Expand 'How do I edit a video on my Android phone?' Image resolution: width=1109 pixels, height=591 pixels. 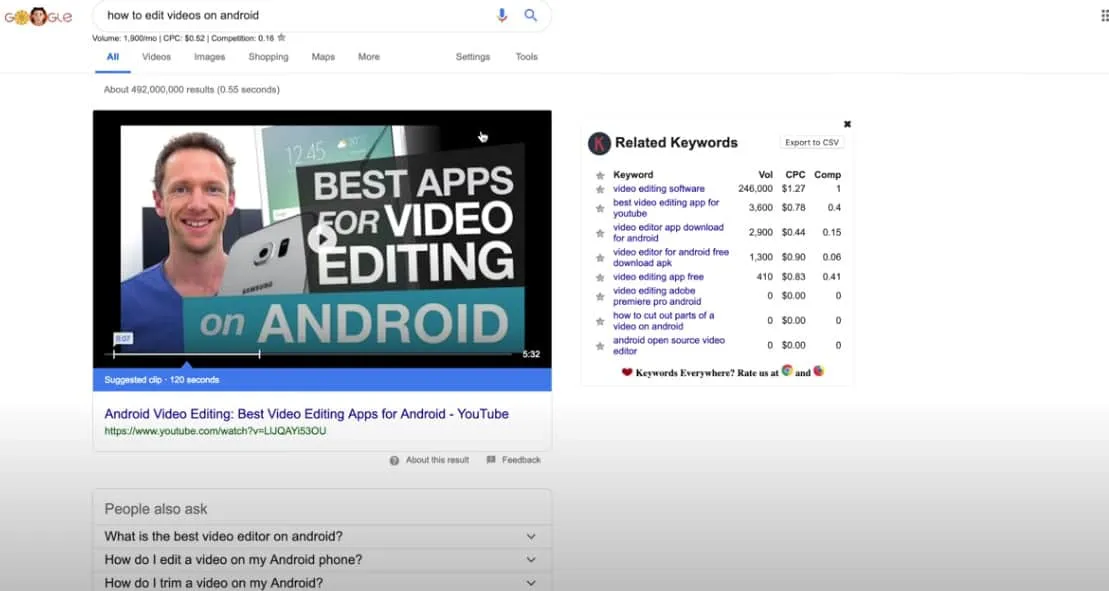(x=531, y=560)
